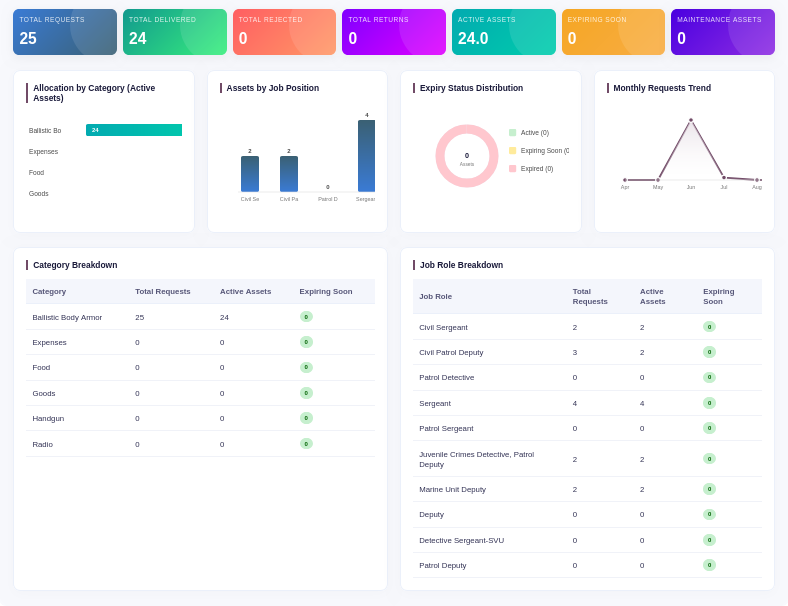
Task: Click the tall Sergeant bar showing 4
Action: pyautogui.click(x=366, y=156)
